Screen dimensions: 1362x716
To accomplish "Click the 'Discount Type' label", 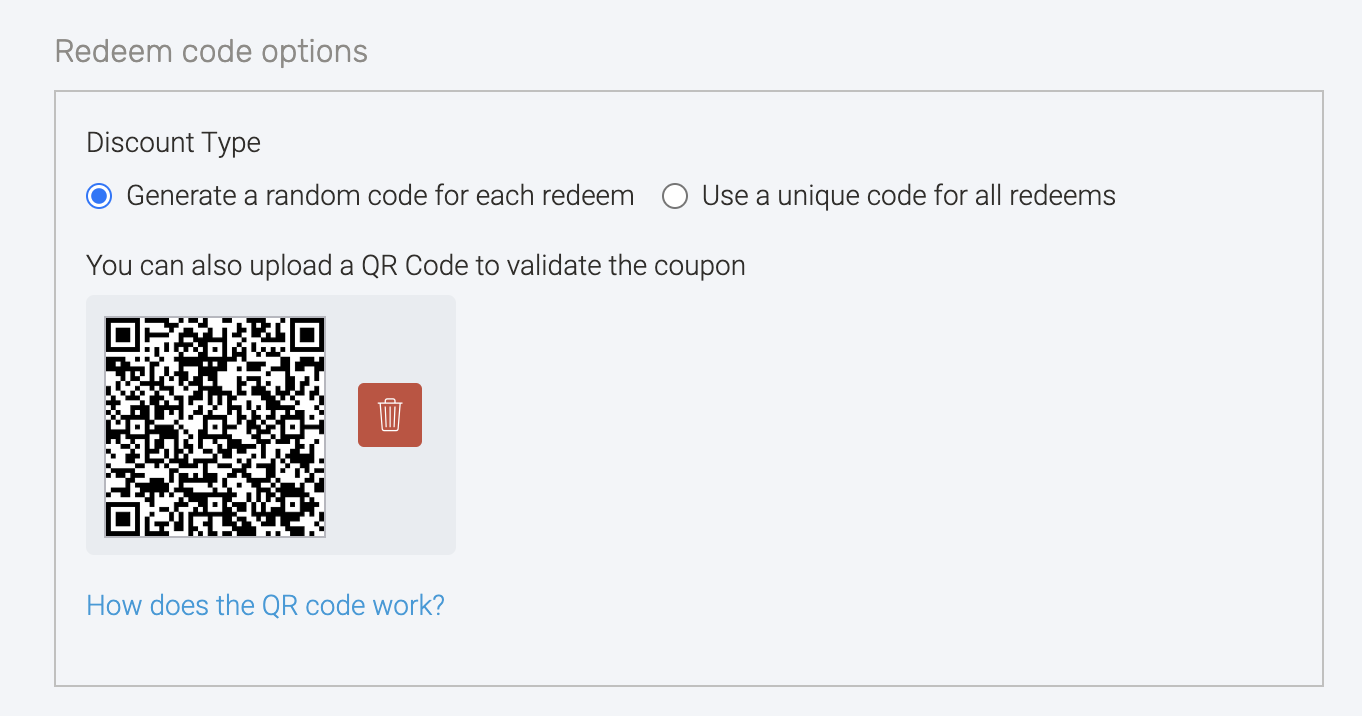I will click(x=173, y=143).
